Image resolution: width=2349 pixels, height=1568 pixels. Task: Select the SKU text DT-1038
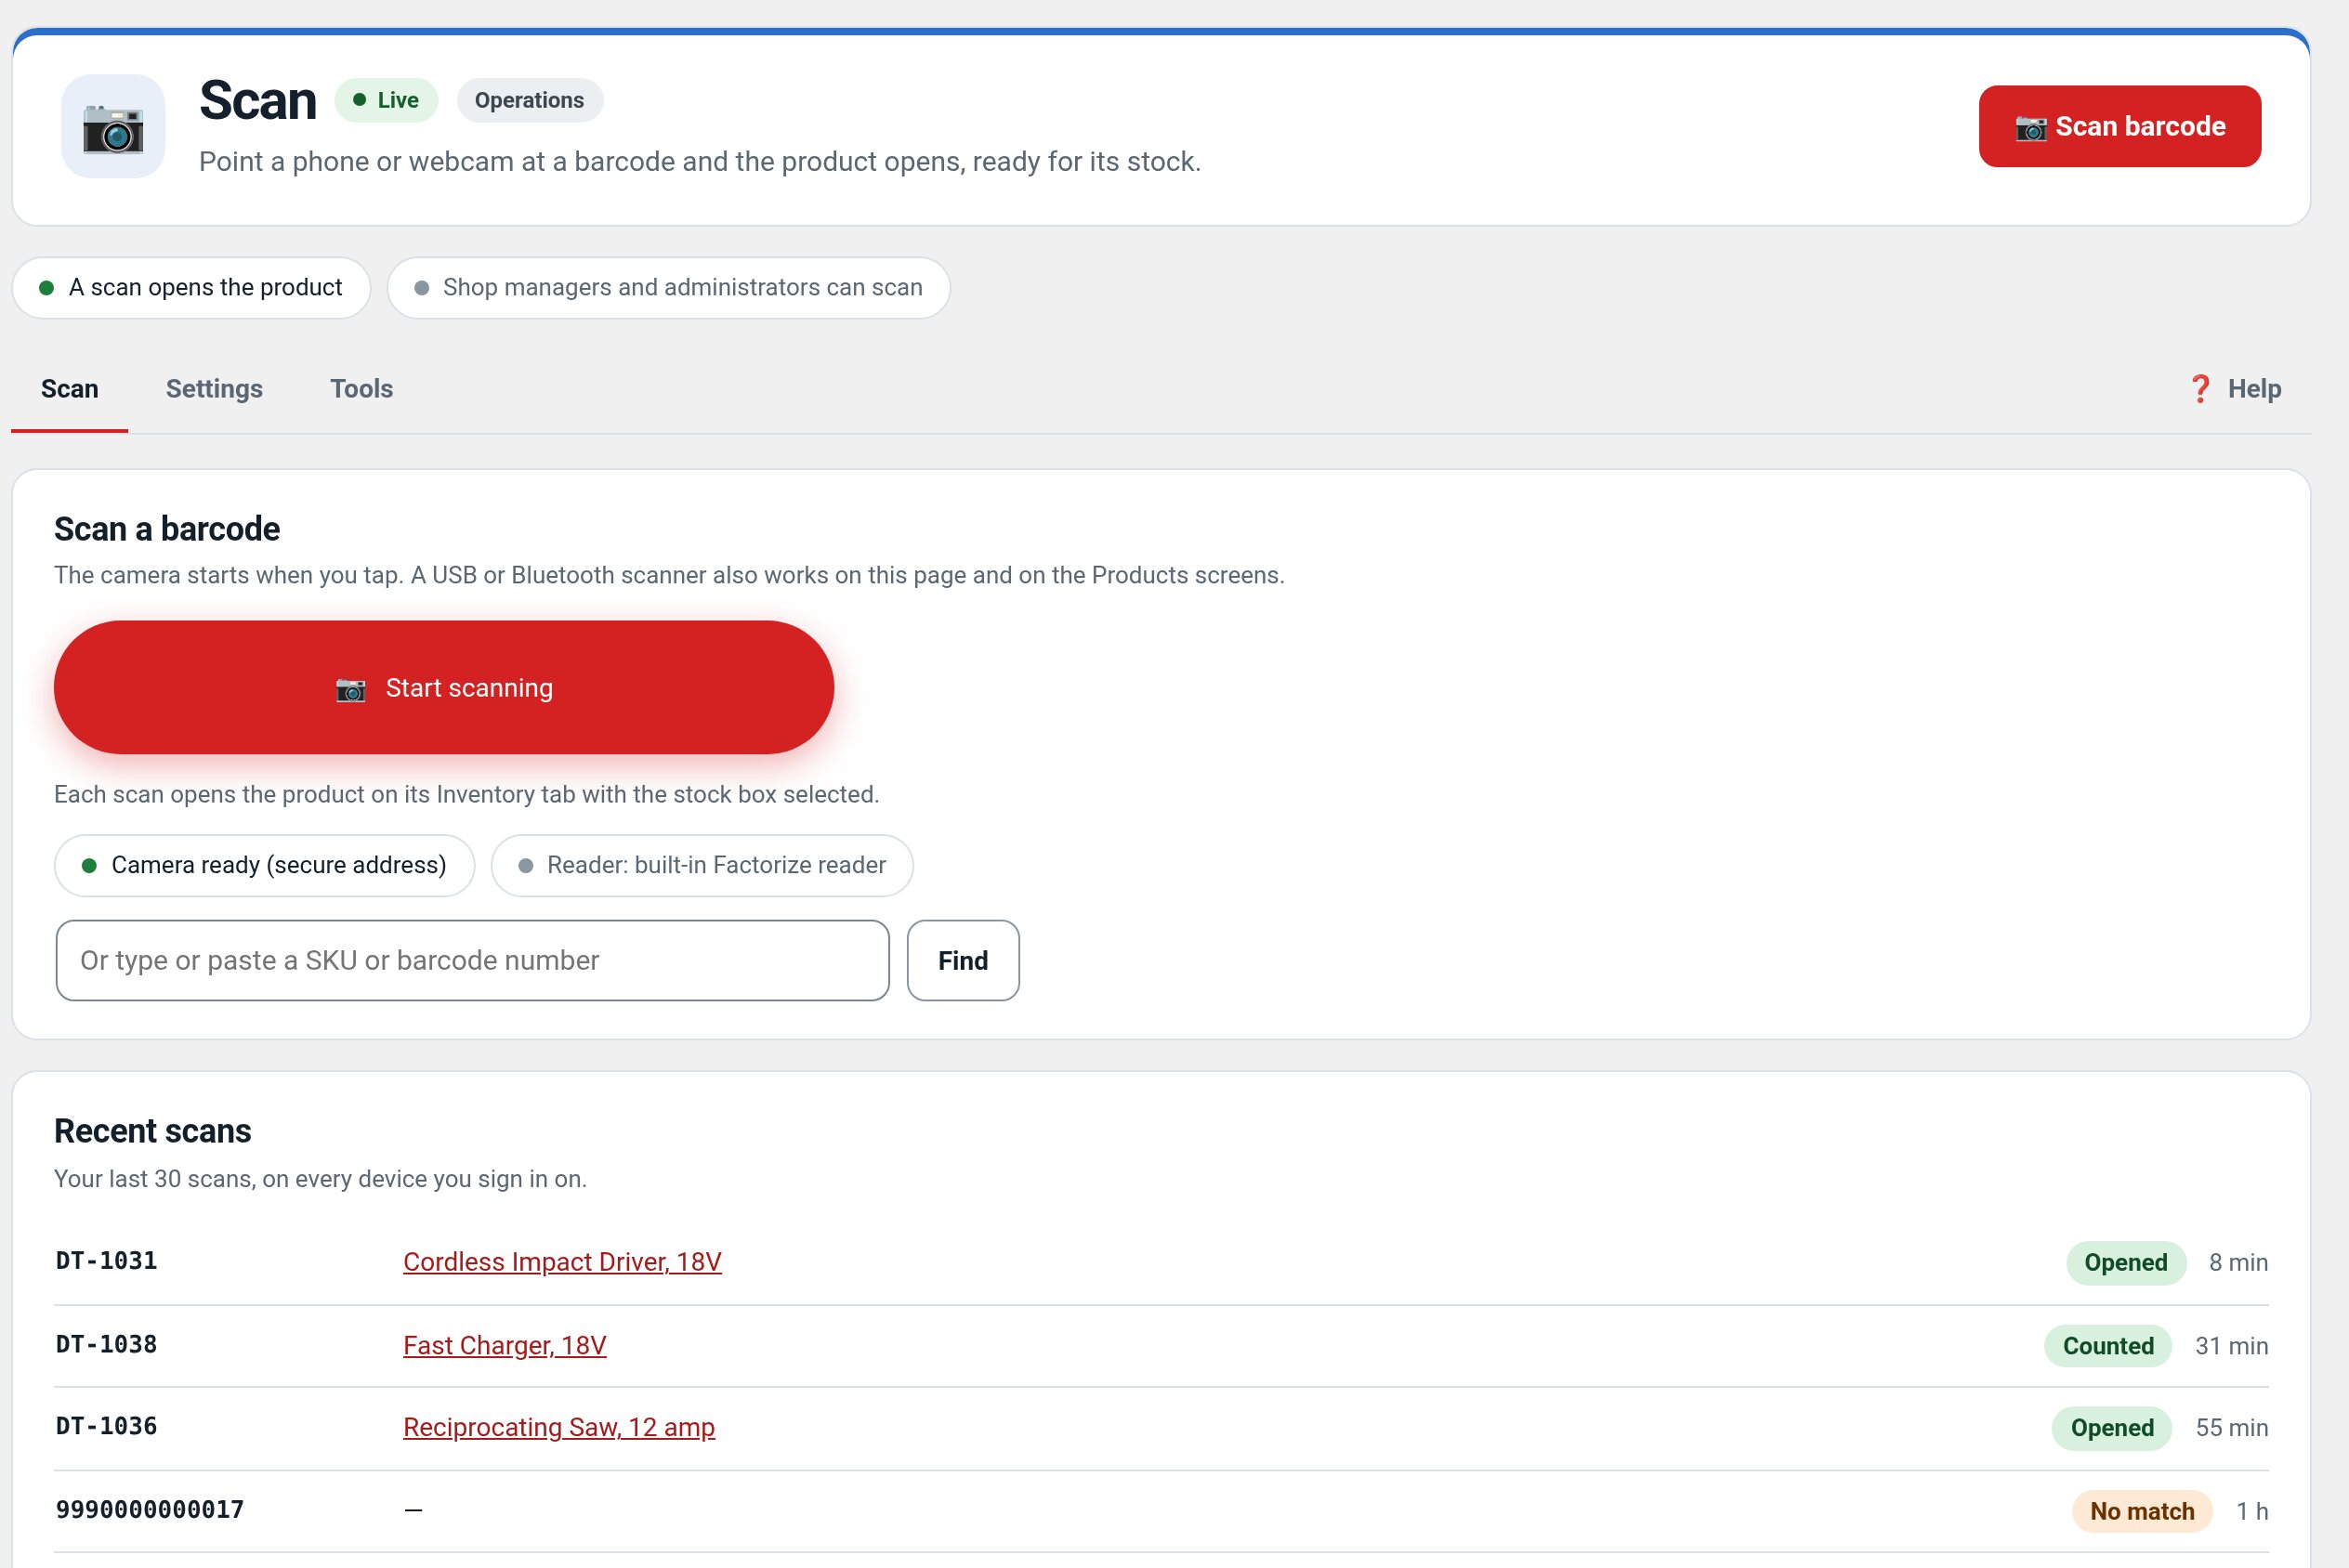(x=106, y=1344)
